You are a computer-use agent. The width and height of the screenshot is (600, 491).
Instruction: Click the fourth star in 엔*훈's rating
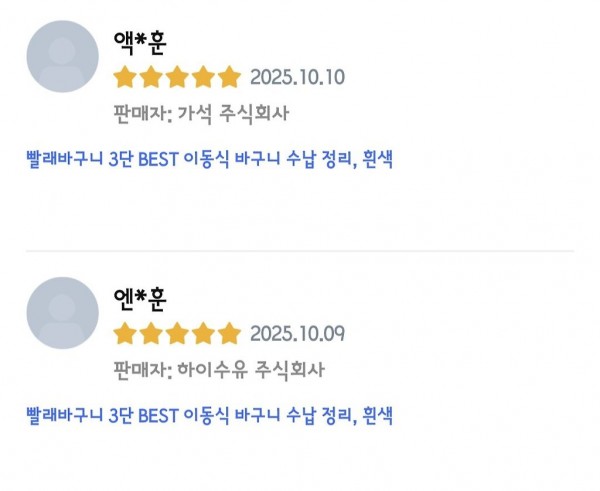(x=204, y=333)
